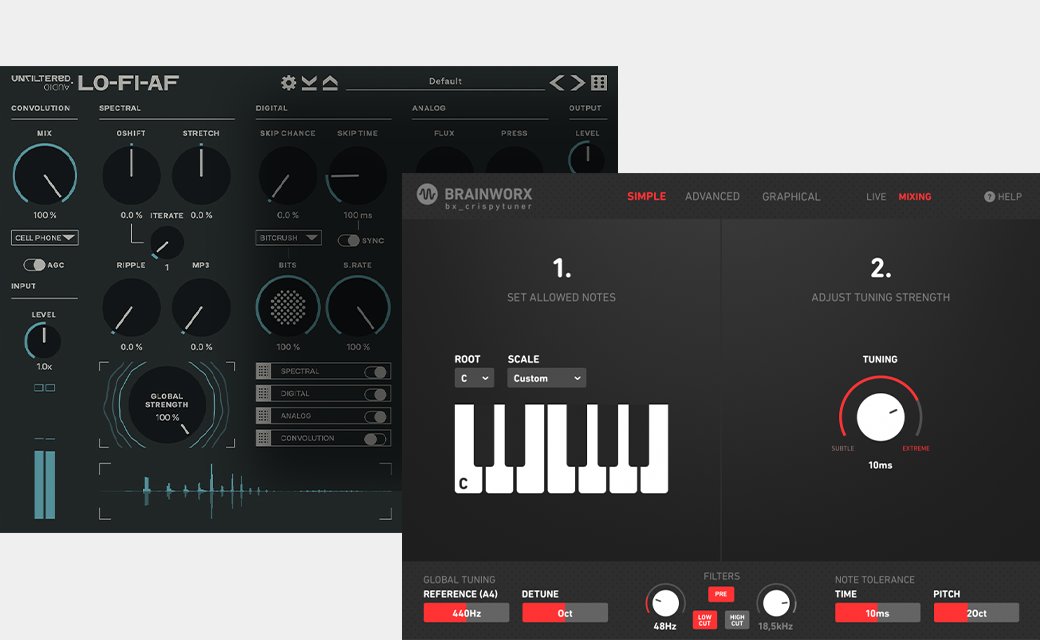Image resolution: width=1040 pixels, height=640 pixels.
Task: Click the Convolution row drag handle icon
Action: tap(263, 438)
